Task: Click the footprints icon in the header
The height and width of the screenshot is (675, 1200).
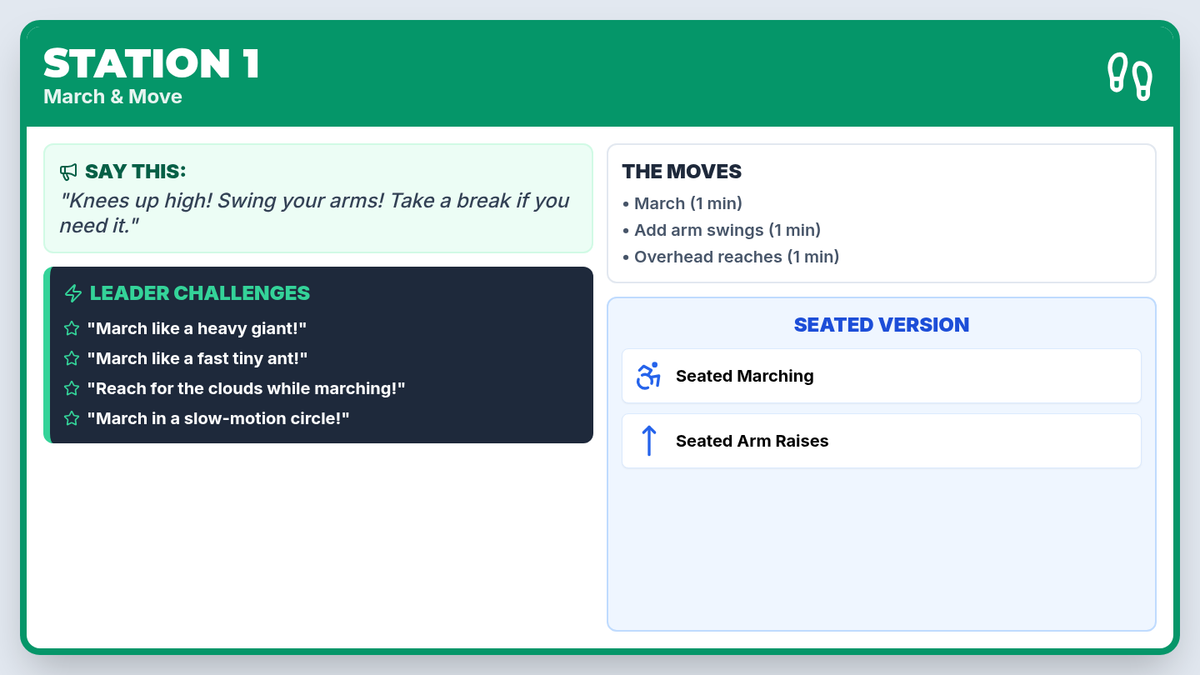Action: pos(1129,76)
